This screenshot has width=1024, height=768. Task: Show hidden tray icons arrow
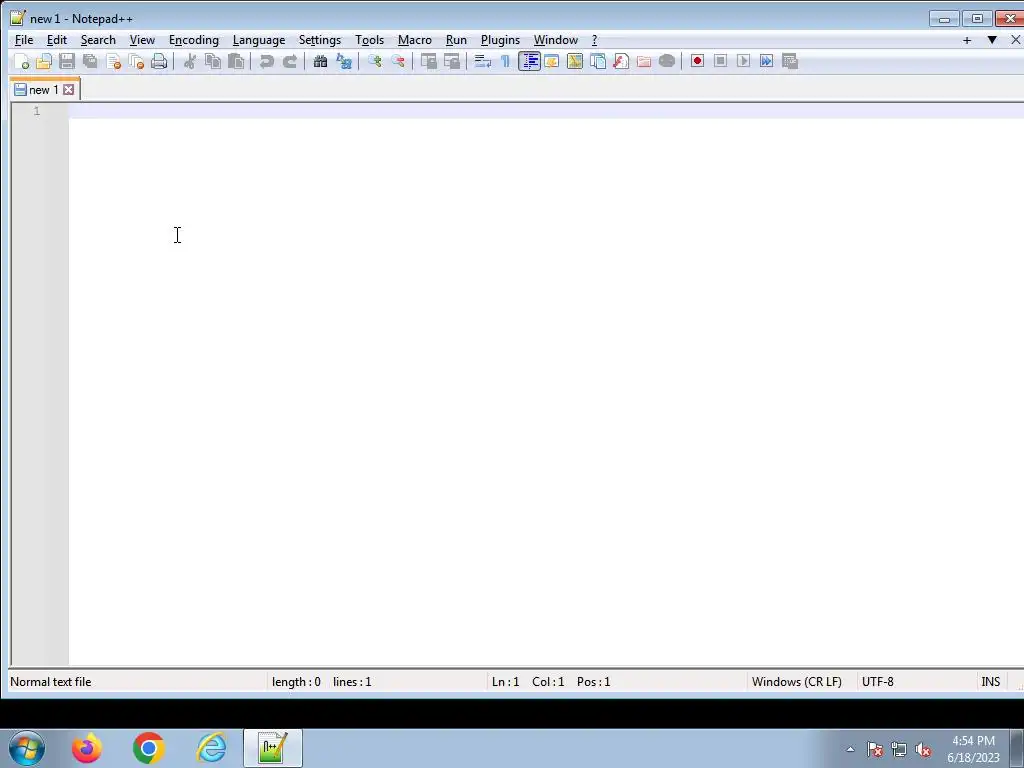pos(850,749)
